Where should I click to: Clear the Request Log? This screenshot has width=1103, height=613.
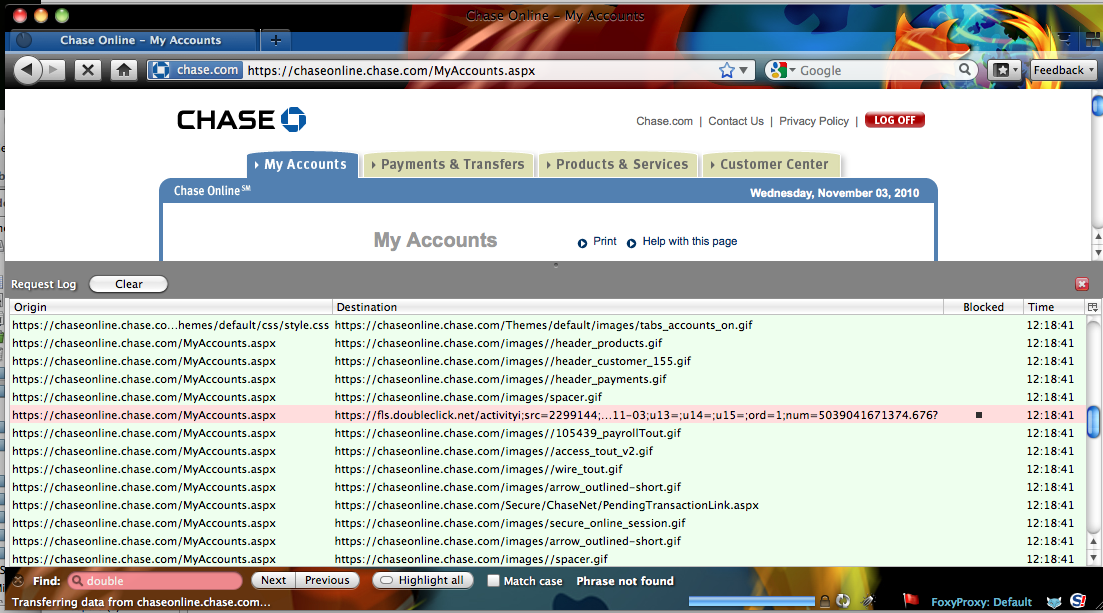tap(129, 284)
